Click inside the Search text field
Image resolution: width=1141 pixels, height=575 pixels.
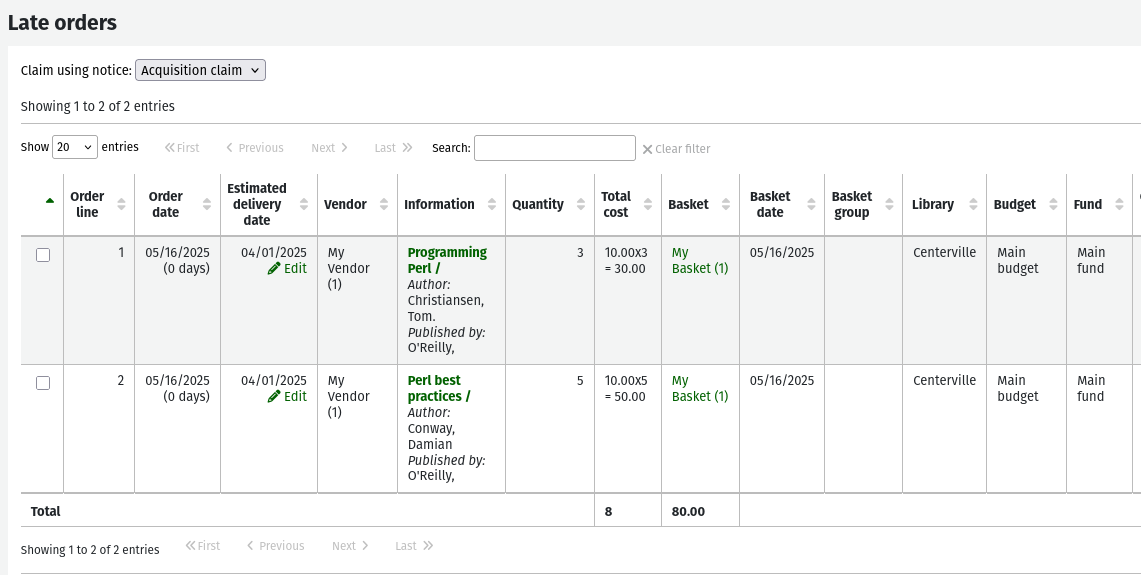554,148
